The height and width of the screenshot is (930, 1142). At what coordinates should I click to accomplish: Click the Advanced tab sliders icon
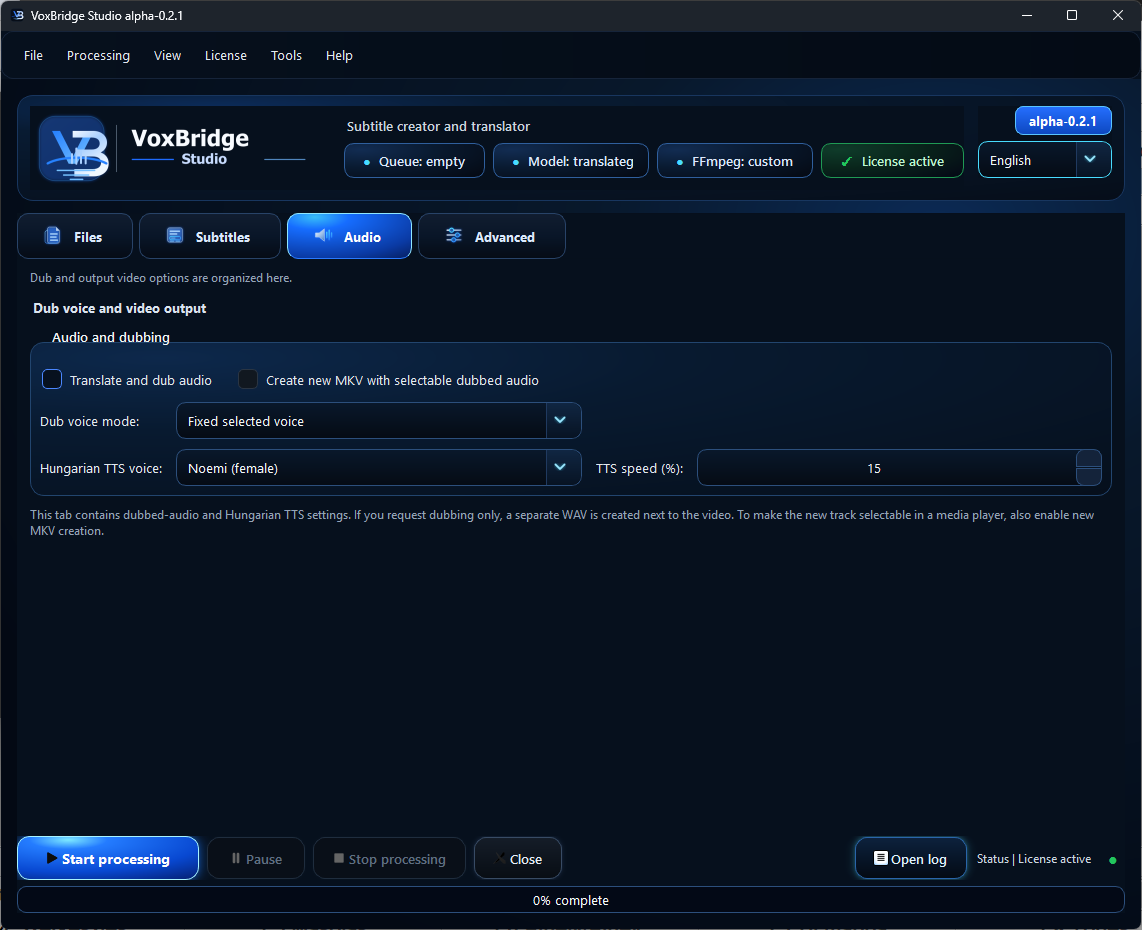454,235
